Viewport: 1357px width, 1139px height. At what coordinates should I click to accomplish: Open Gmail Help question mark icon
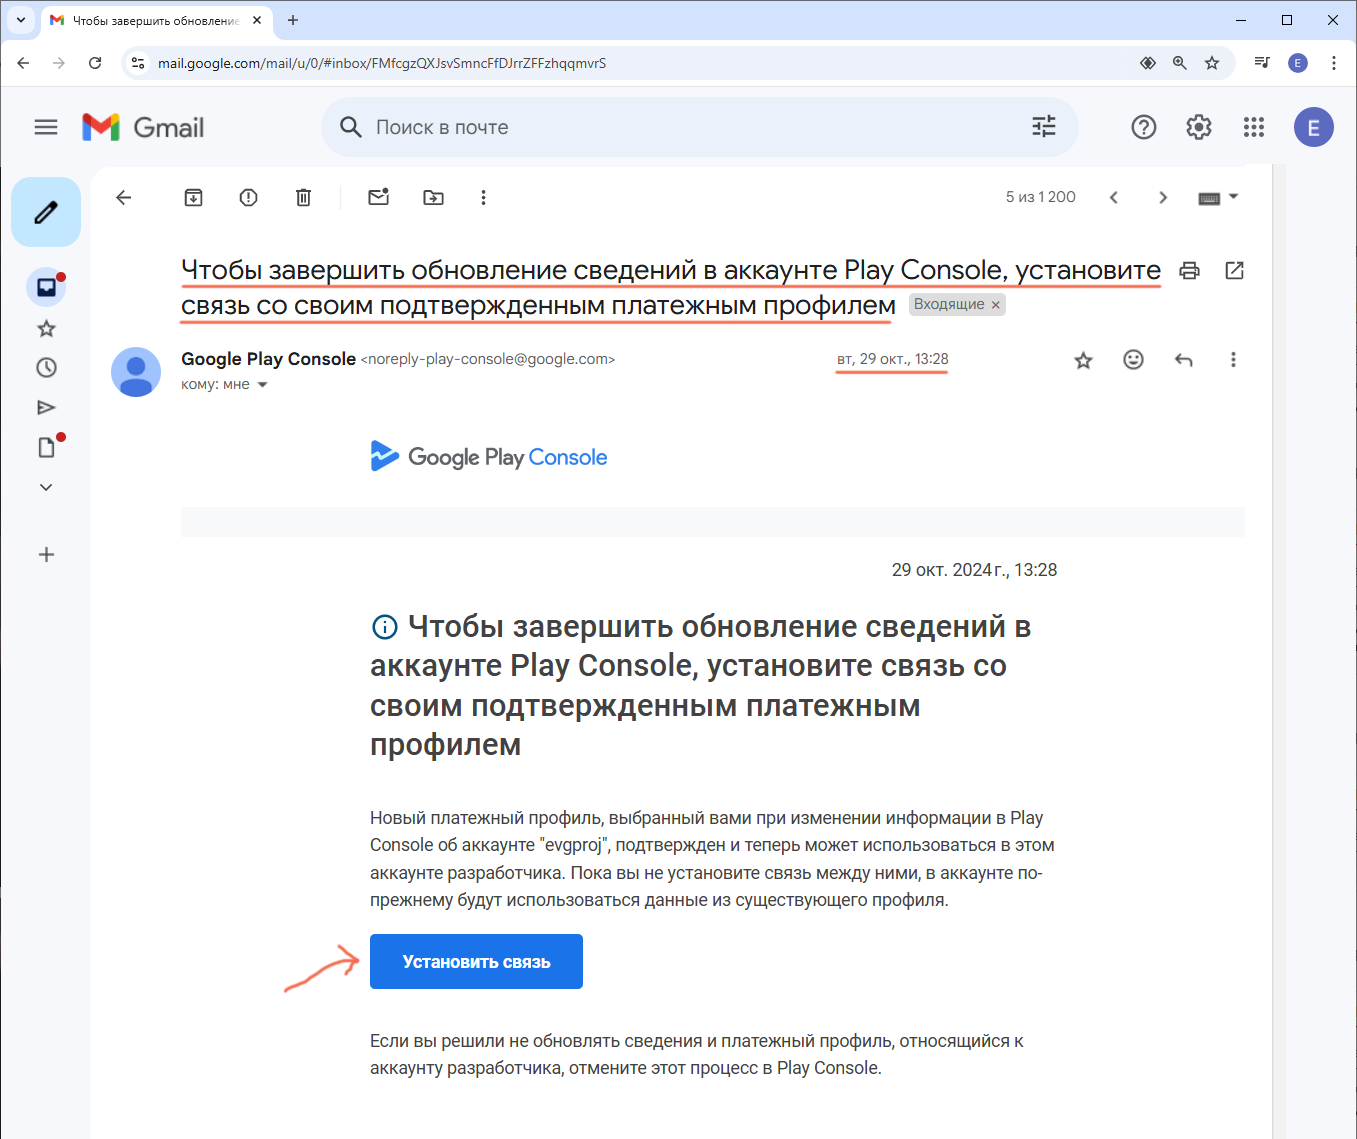point(1144,127)
